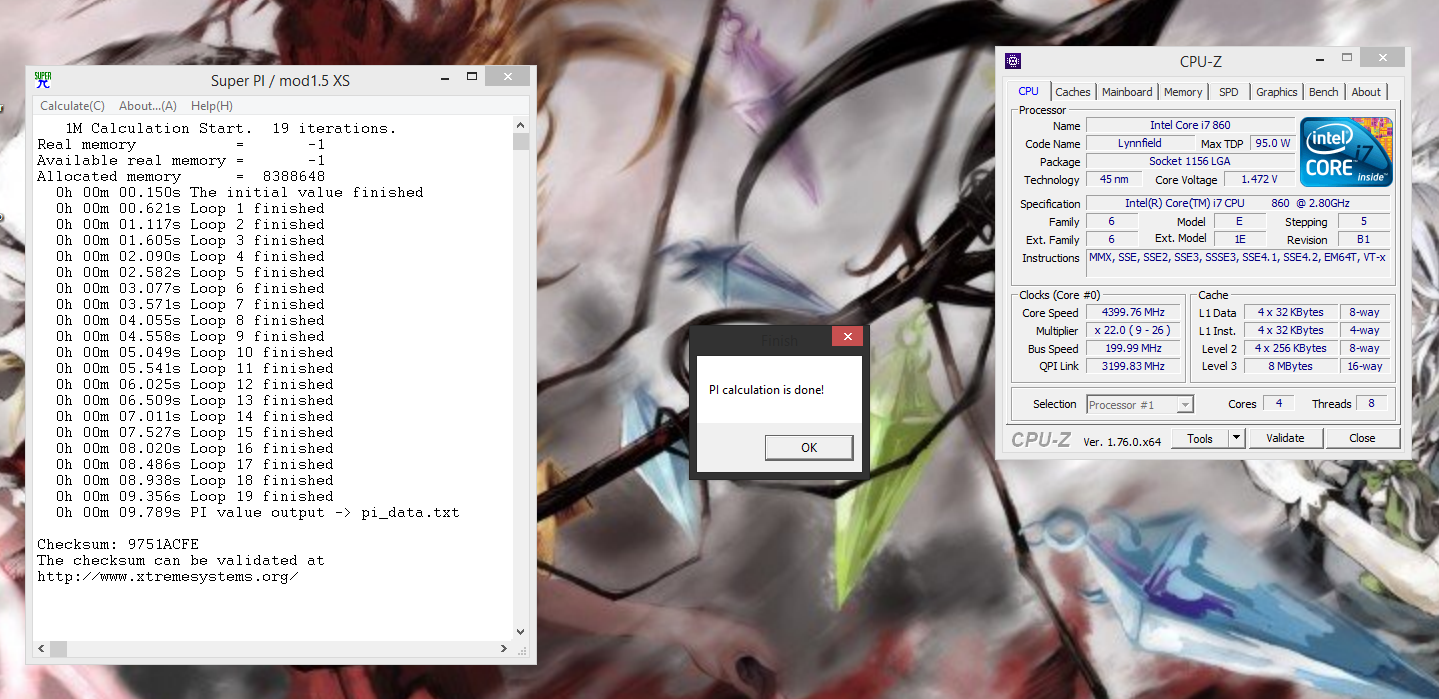This screenshot has height=699, width=1439.
Task: Click the 'Loop 10 finished' line
Action: (x=195, y=352)
